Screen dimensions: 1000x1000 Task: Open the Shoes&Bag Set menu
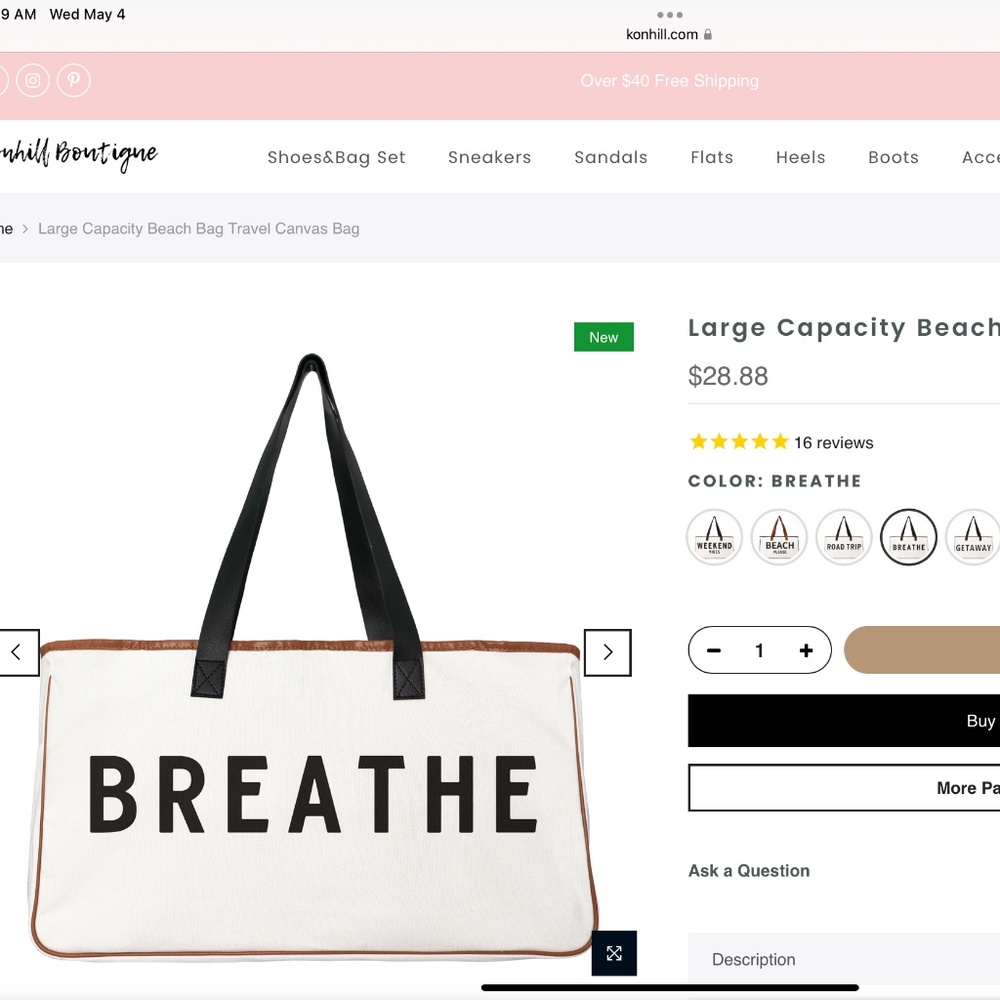coord(336,158)
